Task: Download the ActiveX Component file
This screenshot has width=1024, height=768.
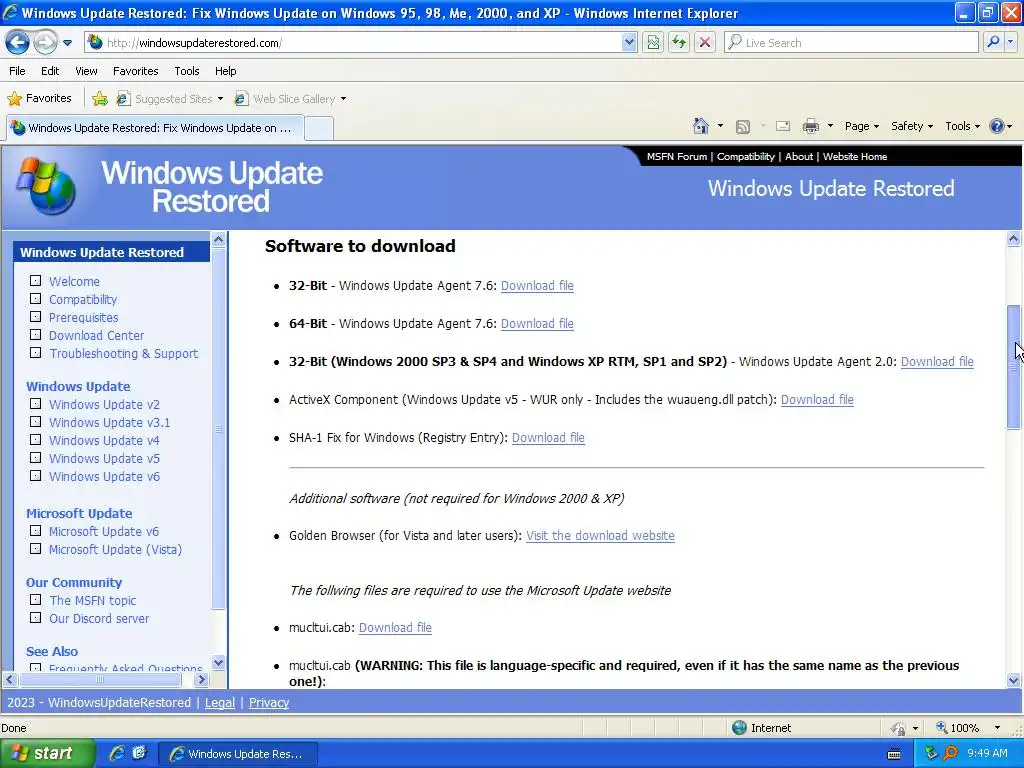Action: pyautogui.click(x=817, y=400)
